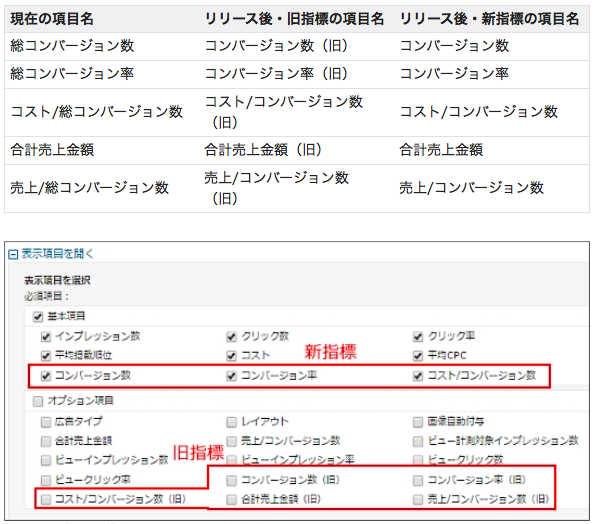Check the オプション項目 group checkbox

point(38,401)
